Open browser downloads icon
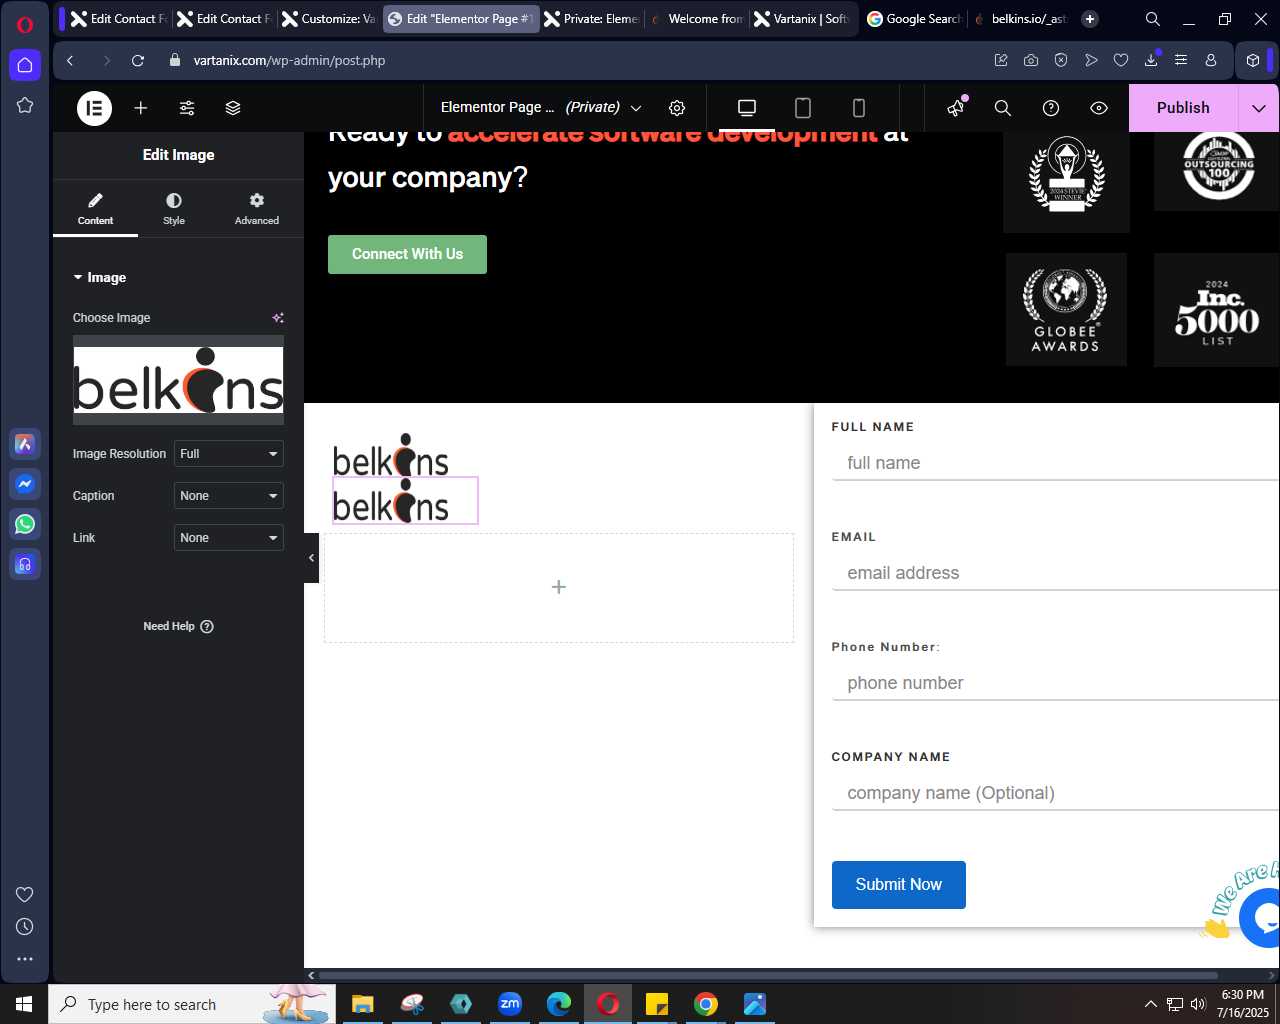Viewport: 1280px width, 1024px height. [1151, 61]
